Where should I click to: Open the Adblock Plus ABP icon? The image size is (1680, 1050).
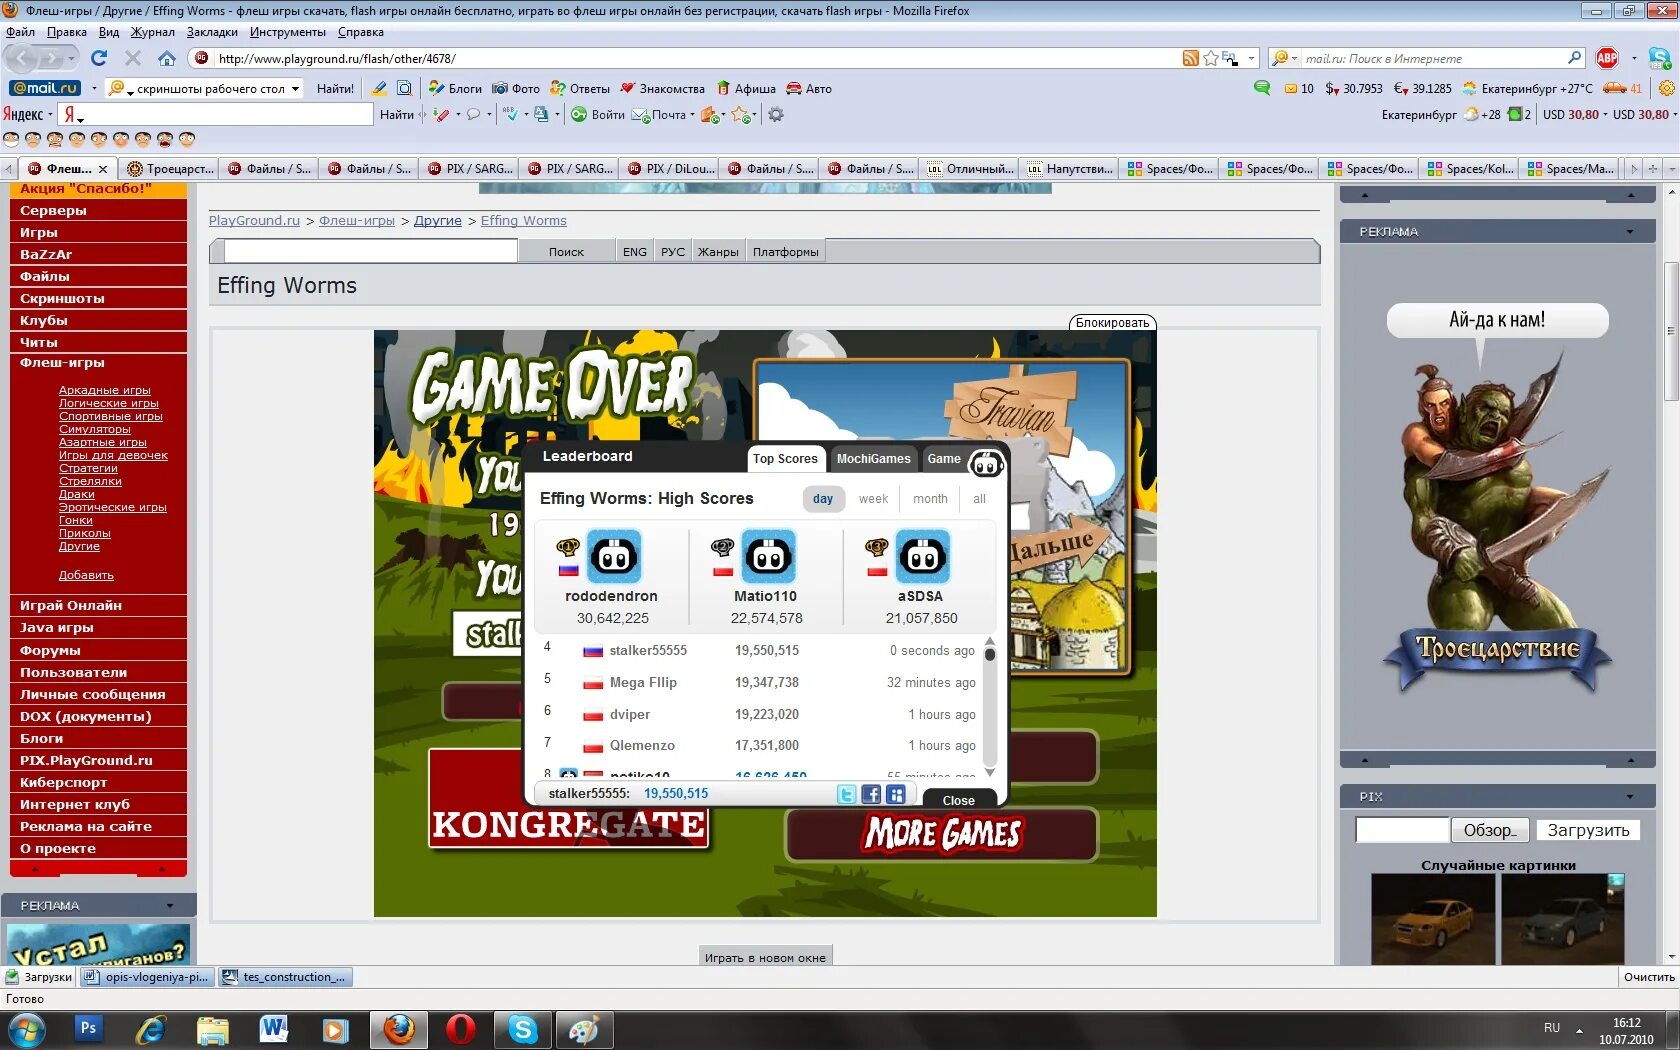[1607, 58]
